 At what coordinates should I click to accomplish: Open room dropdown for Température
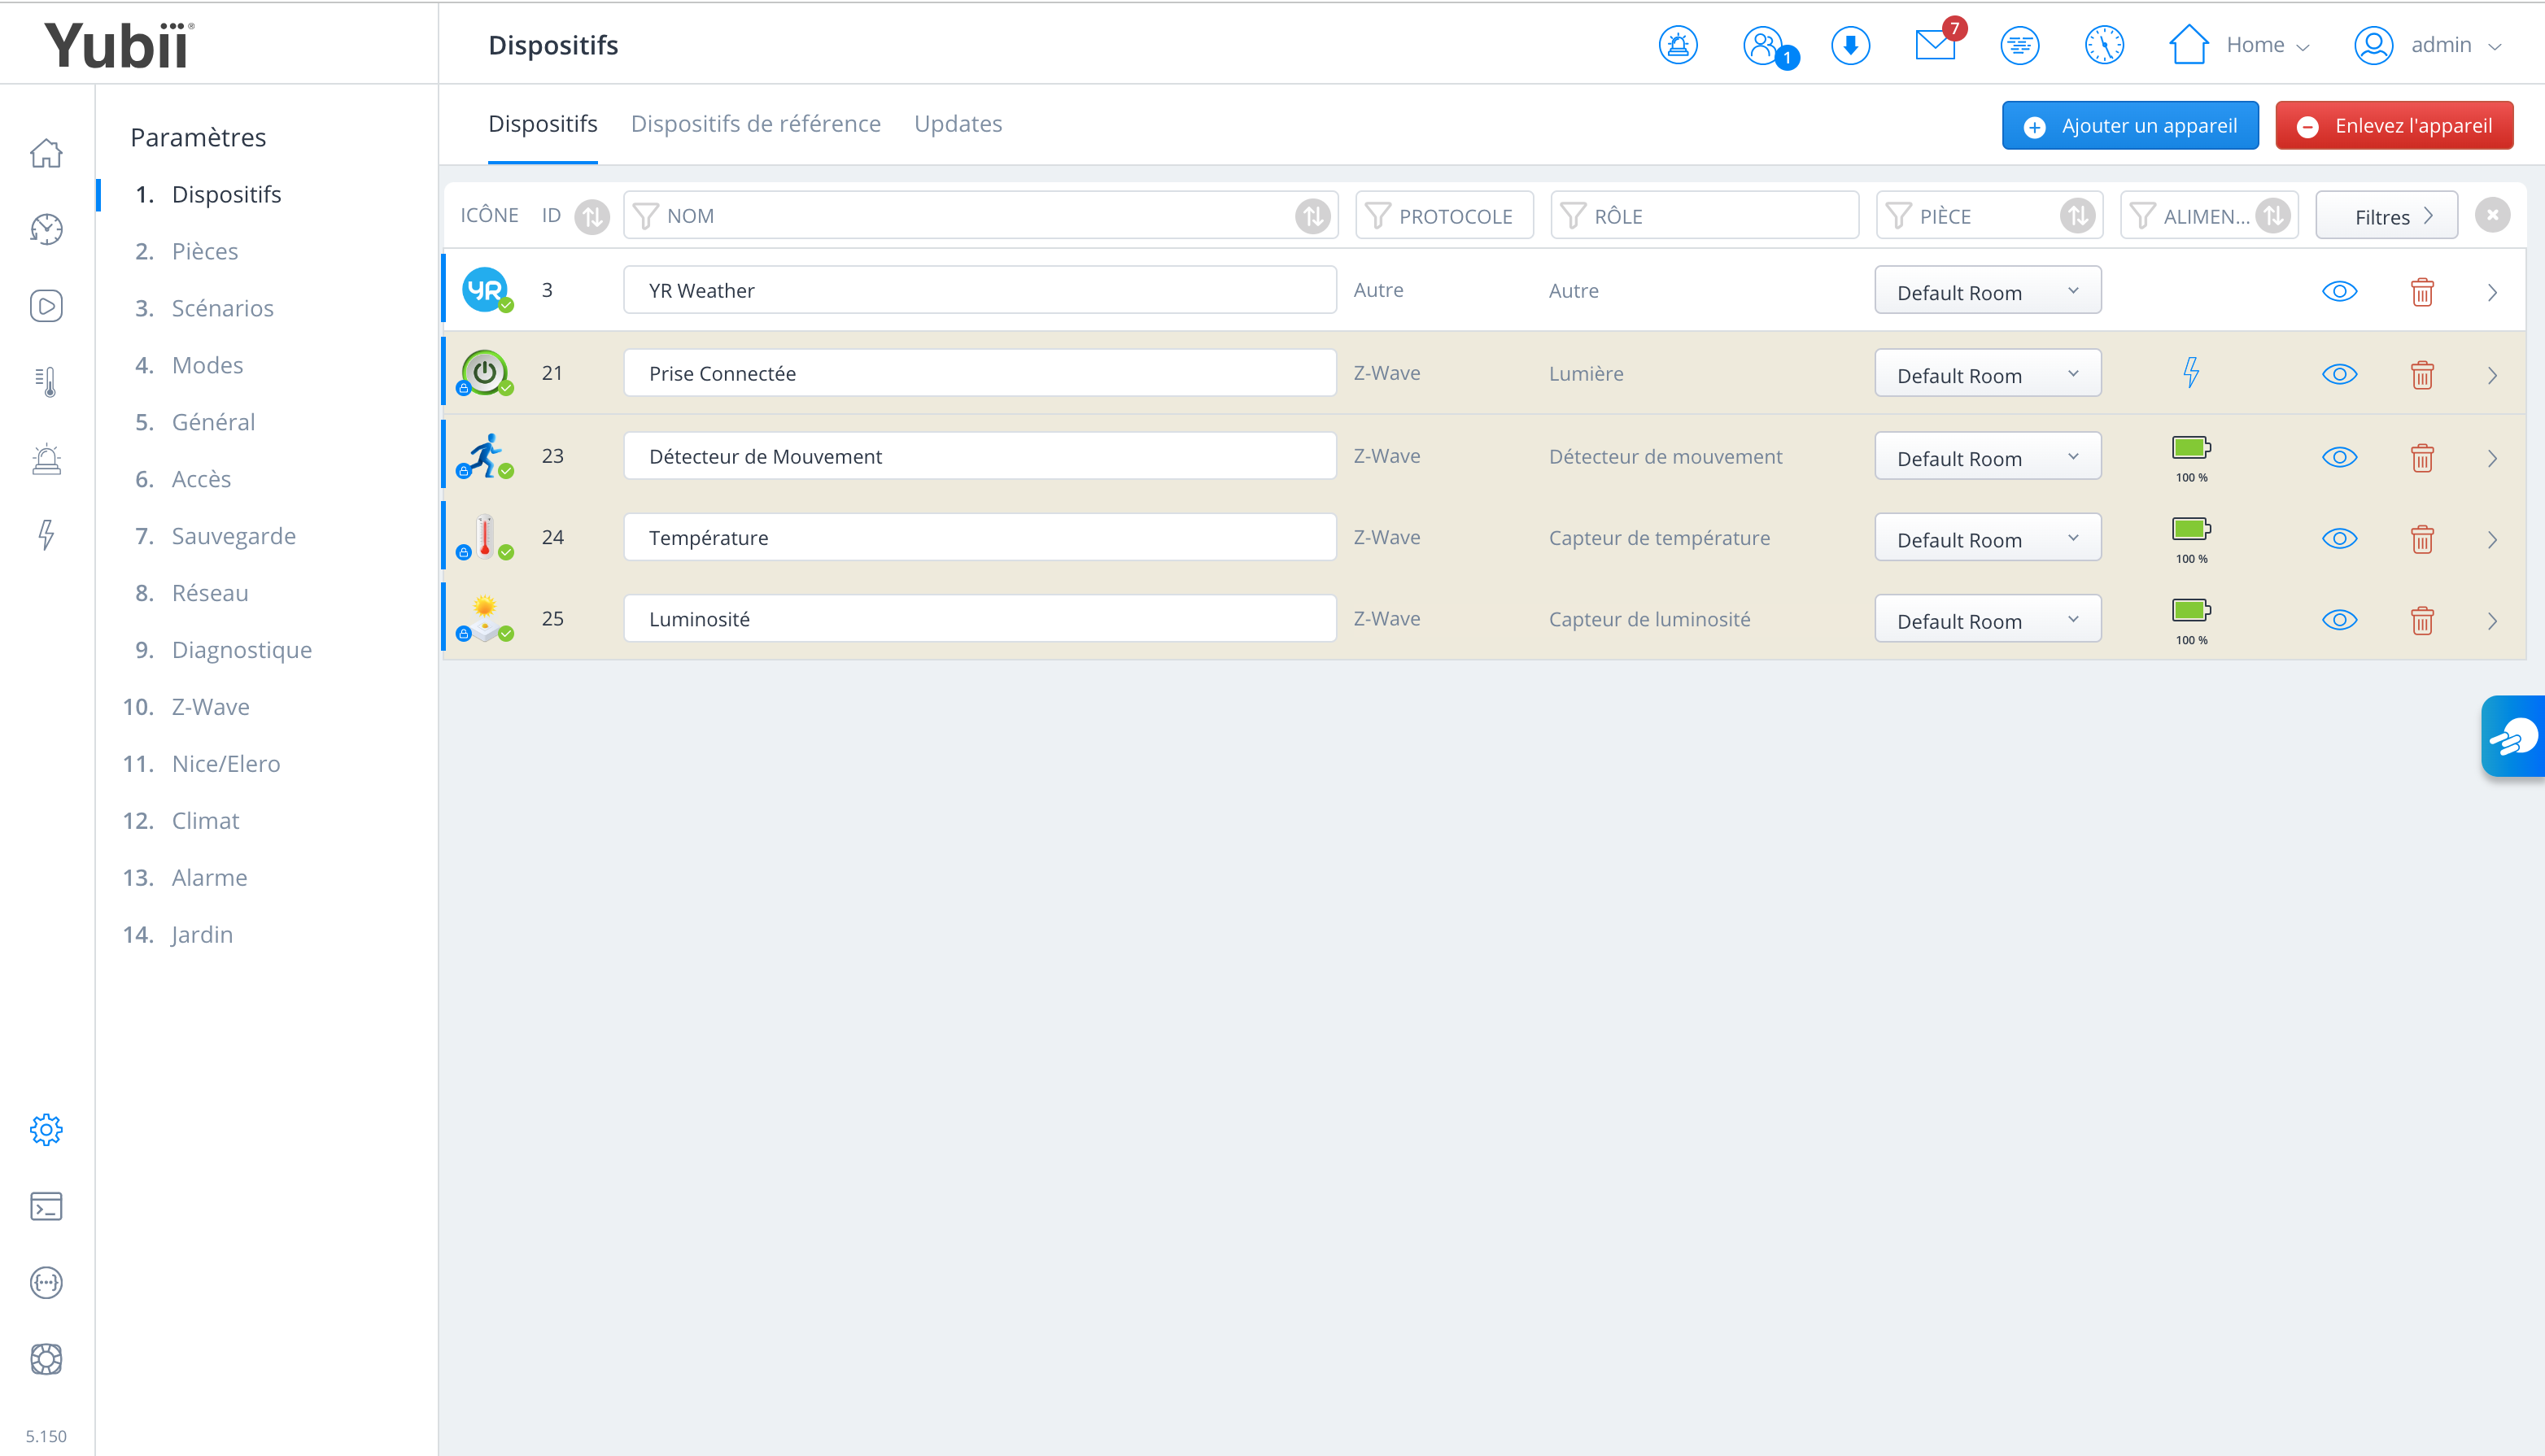[x=1987, y=538]
